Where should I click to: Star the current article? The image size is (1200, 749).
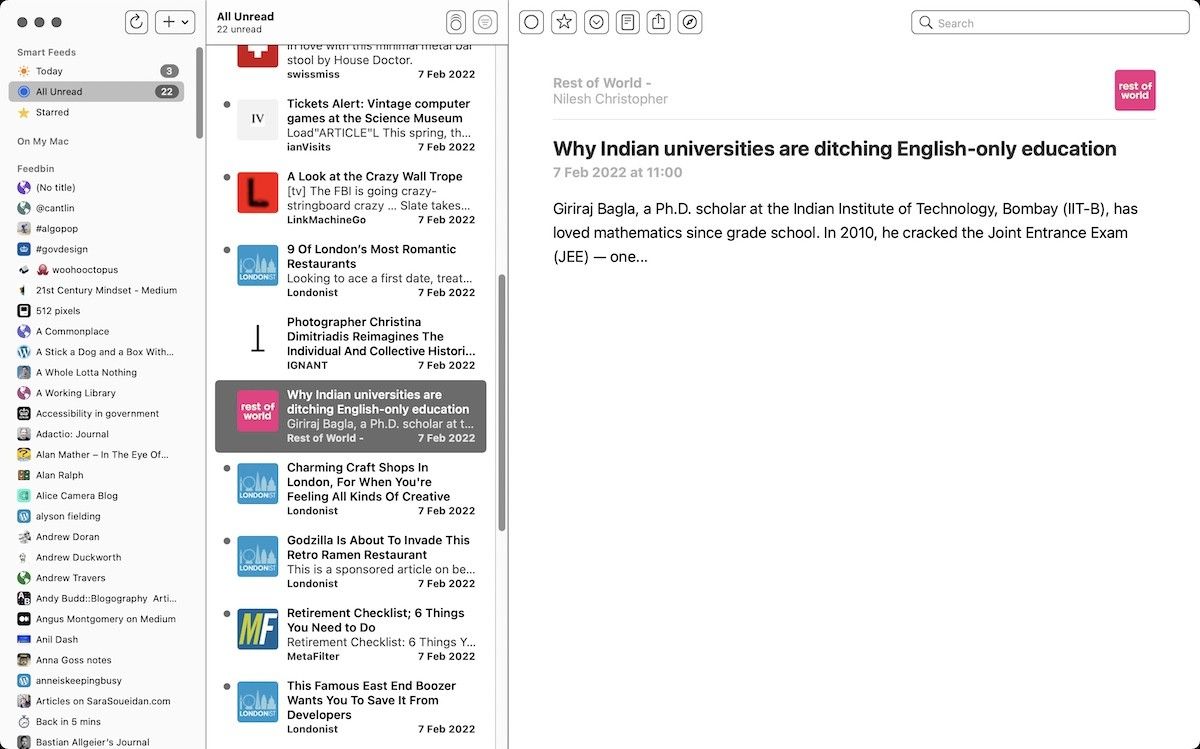click(x=564, y=22)
